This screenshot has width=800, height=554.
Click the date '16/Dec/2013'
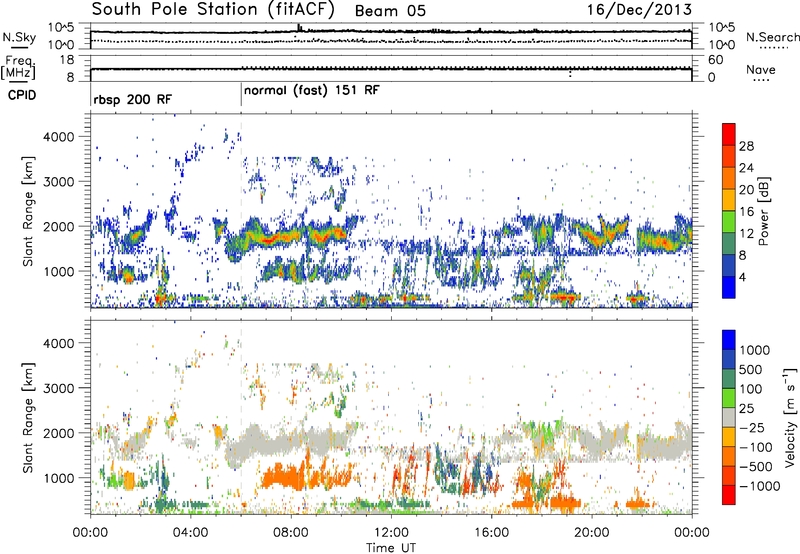click(x=640, y=10)
